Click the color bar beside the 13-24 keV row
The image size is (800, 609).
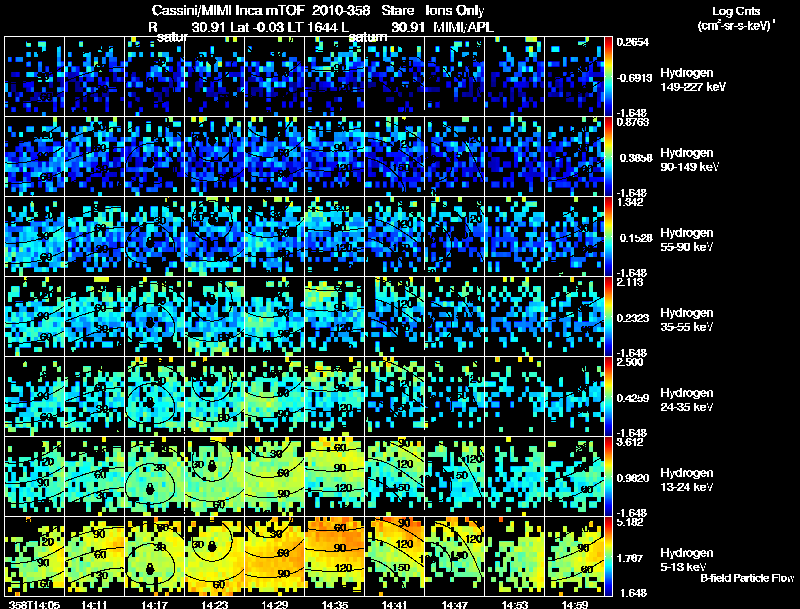pos(608,476)
